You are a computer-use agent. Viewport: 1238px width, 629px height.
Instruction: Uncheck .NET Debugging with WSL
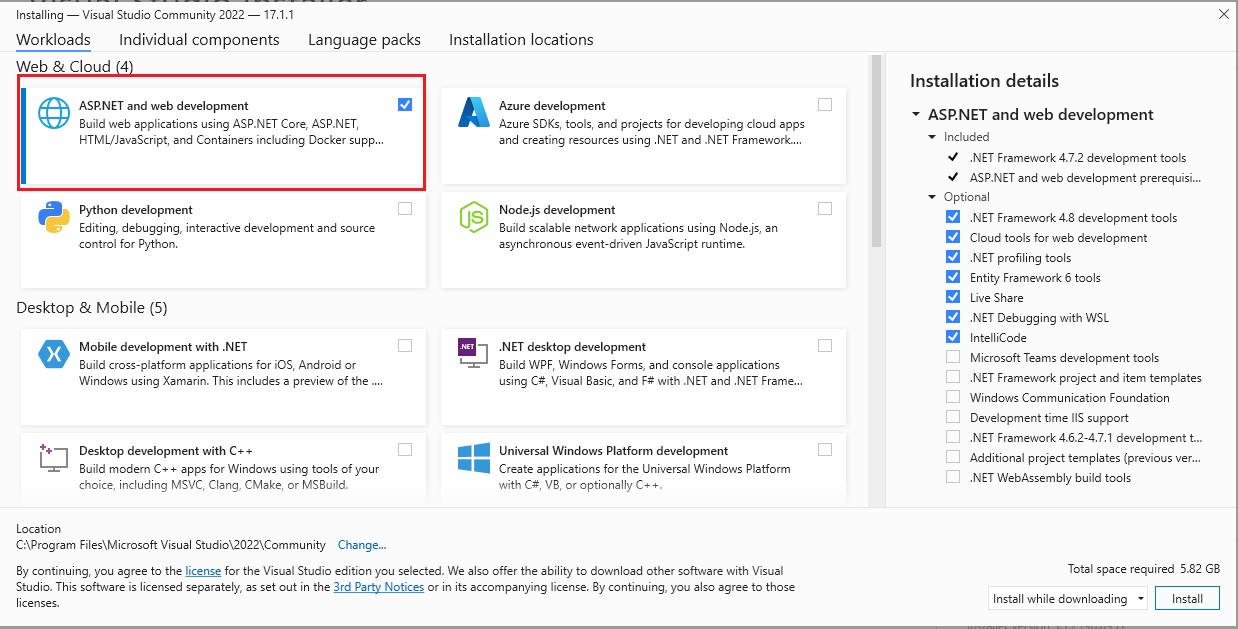pos(953,317)
